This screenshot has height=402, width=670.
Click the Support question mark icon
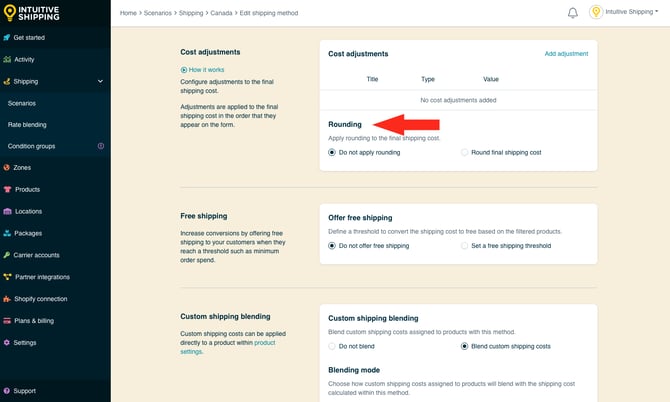click(6, 391)
